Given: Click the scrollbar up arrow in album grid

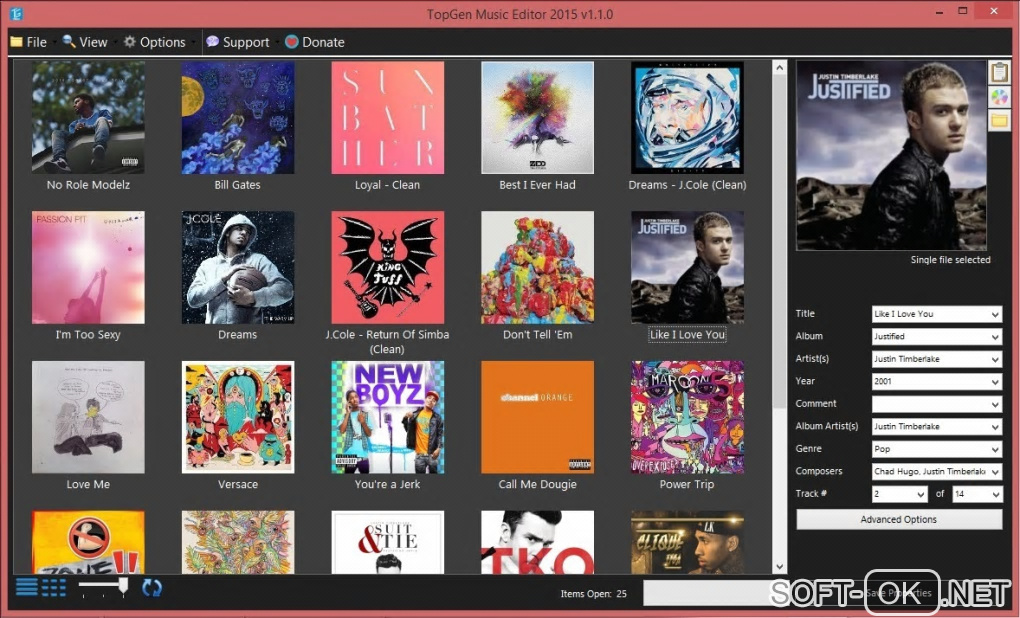Looking at the screenshot, I should pos(779,67).
